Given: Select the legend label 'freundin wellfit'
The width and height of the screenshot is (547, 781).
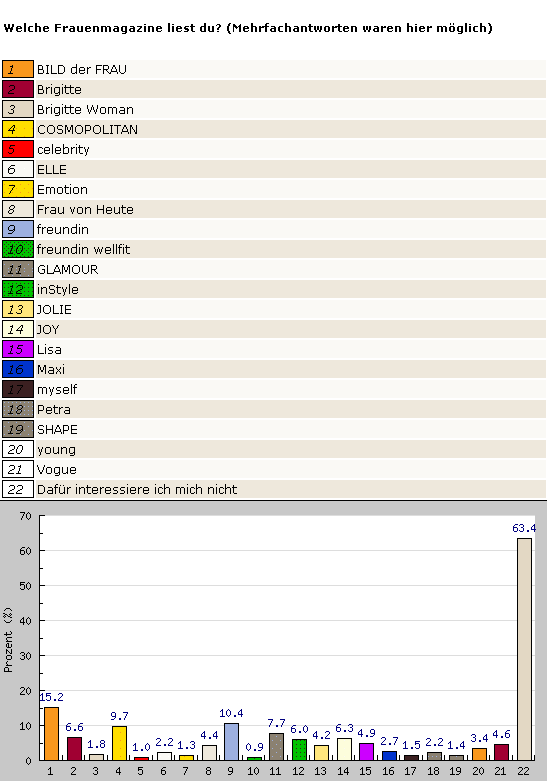Looking at the screenshot, I should click(84, 249).
